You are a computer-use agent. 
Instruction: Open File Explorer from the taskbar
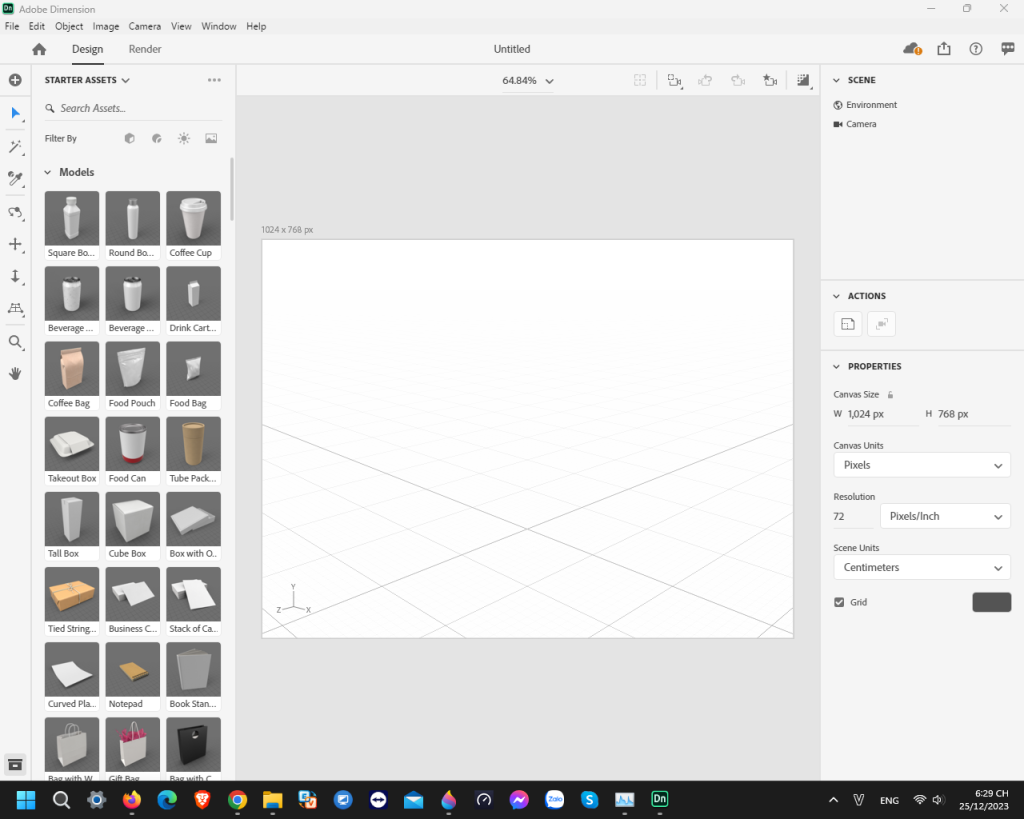(272, 799)
